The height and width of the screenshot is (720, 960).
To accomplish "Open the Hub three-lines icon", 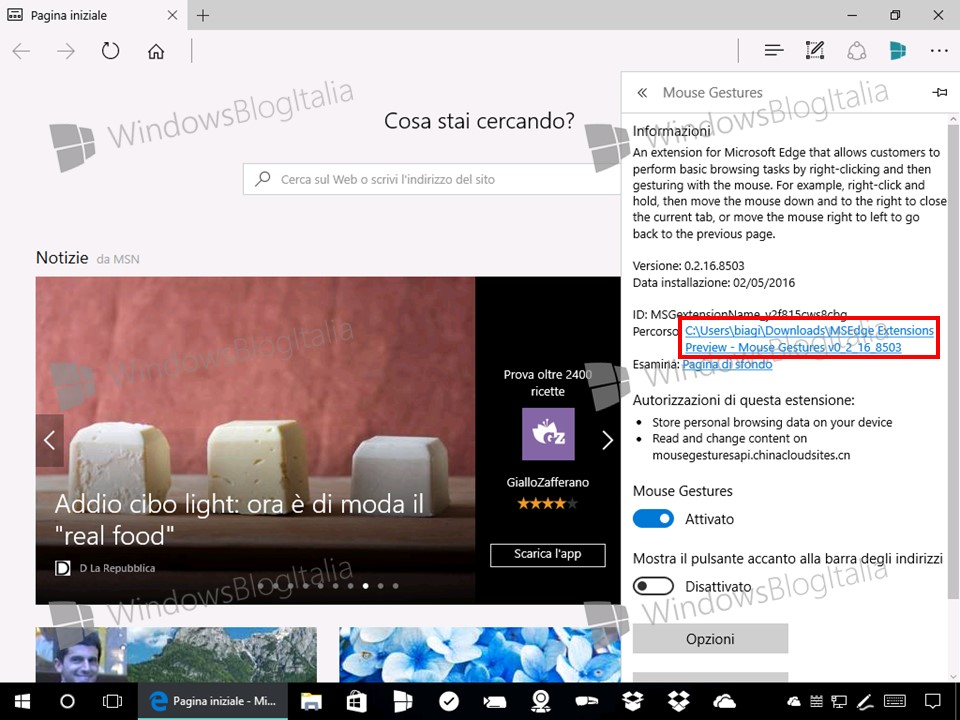I will (x=774, y=50).
